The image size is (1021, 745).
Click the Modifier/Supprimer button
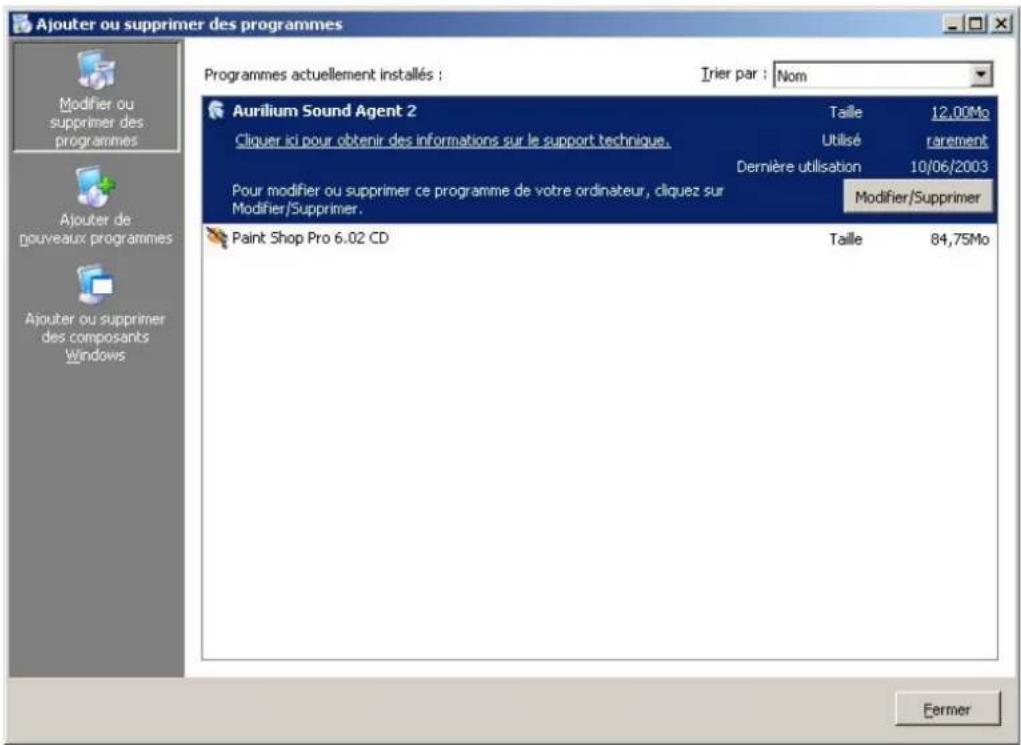[x=917, y=197]
